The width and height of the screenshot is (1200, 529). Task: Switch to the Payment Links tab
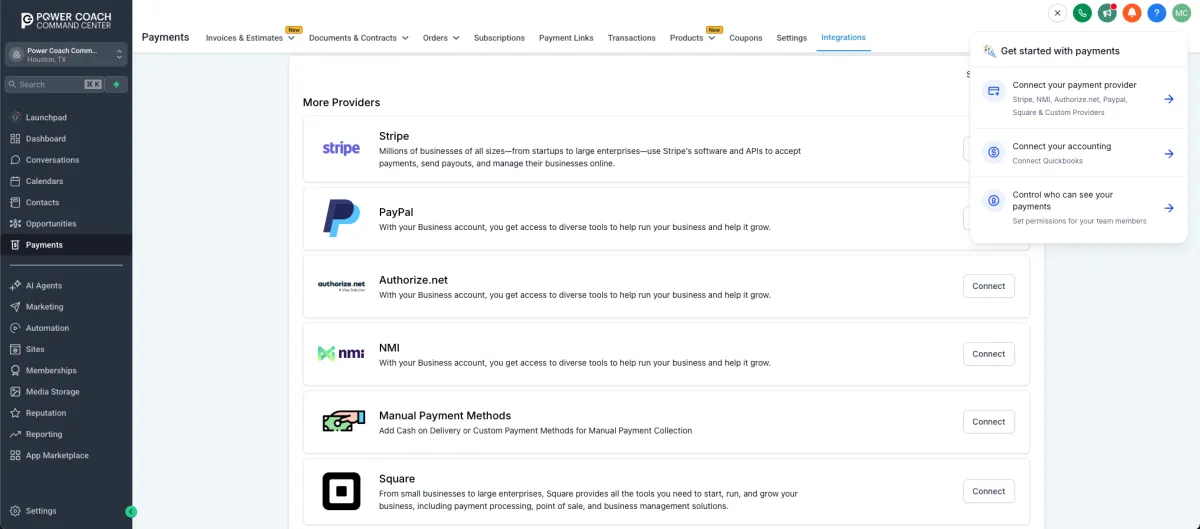(566, 38)
